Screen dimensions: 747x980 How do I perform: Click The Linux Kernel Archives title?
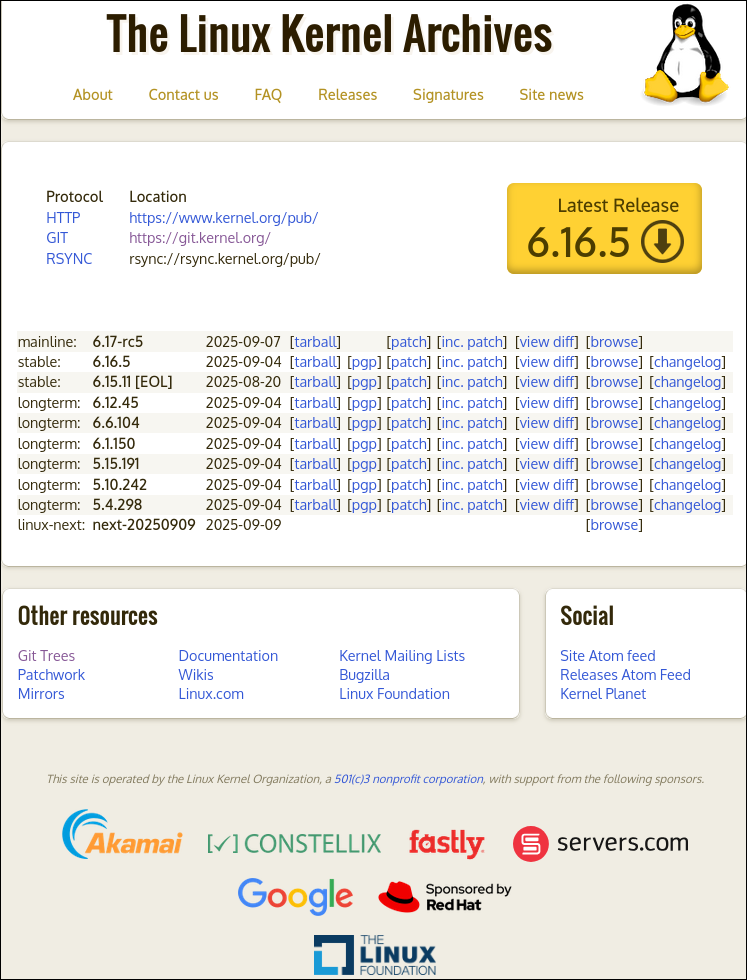pyautogui.click(x=329, y=33)
